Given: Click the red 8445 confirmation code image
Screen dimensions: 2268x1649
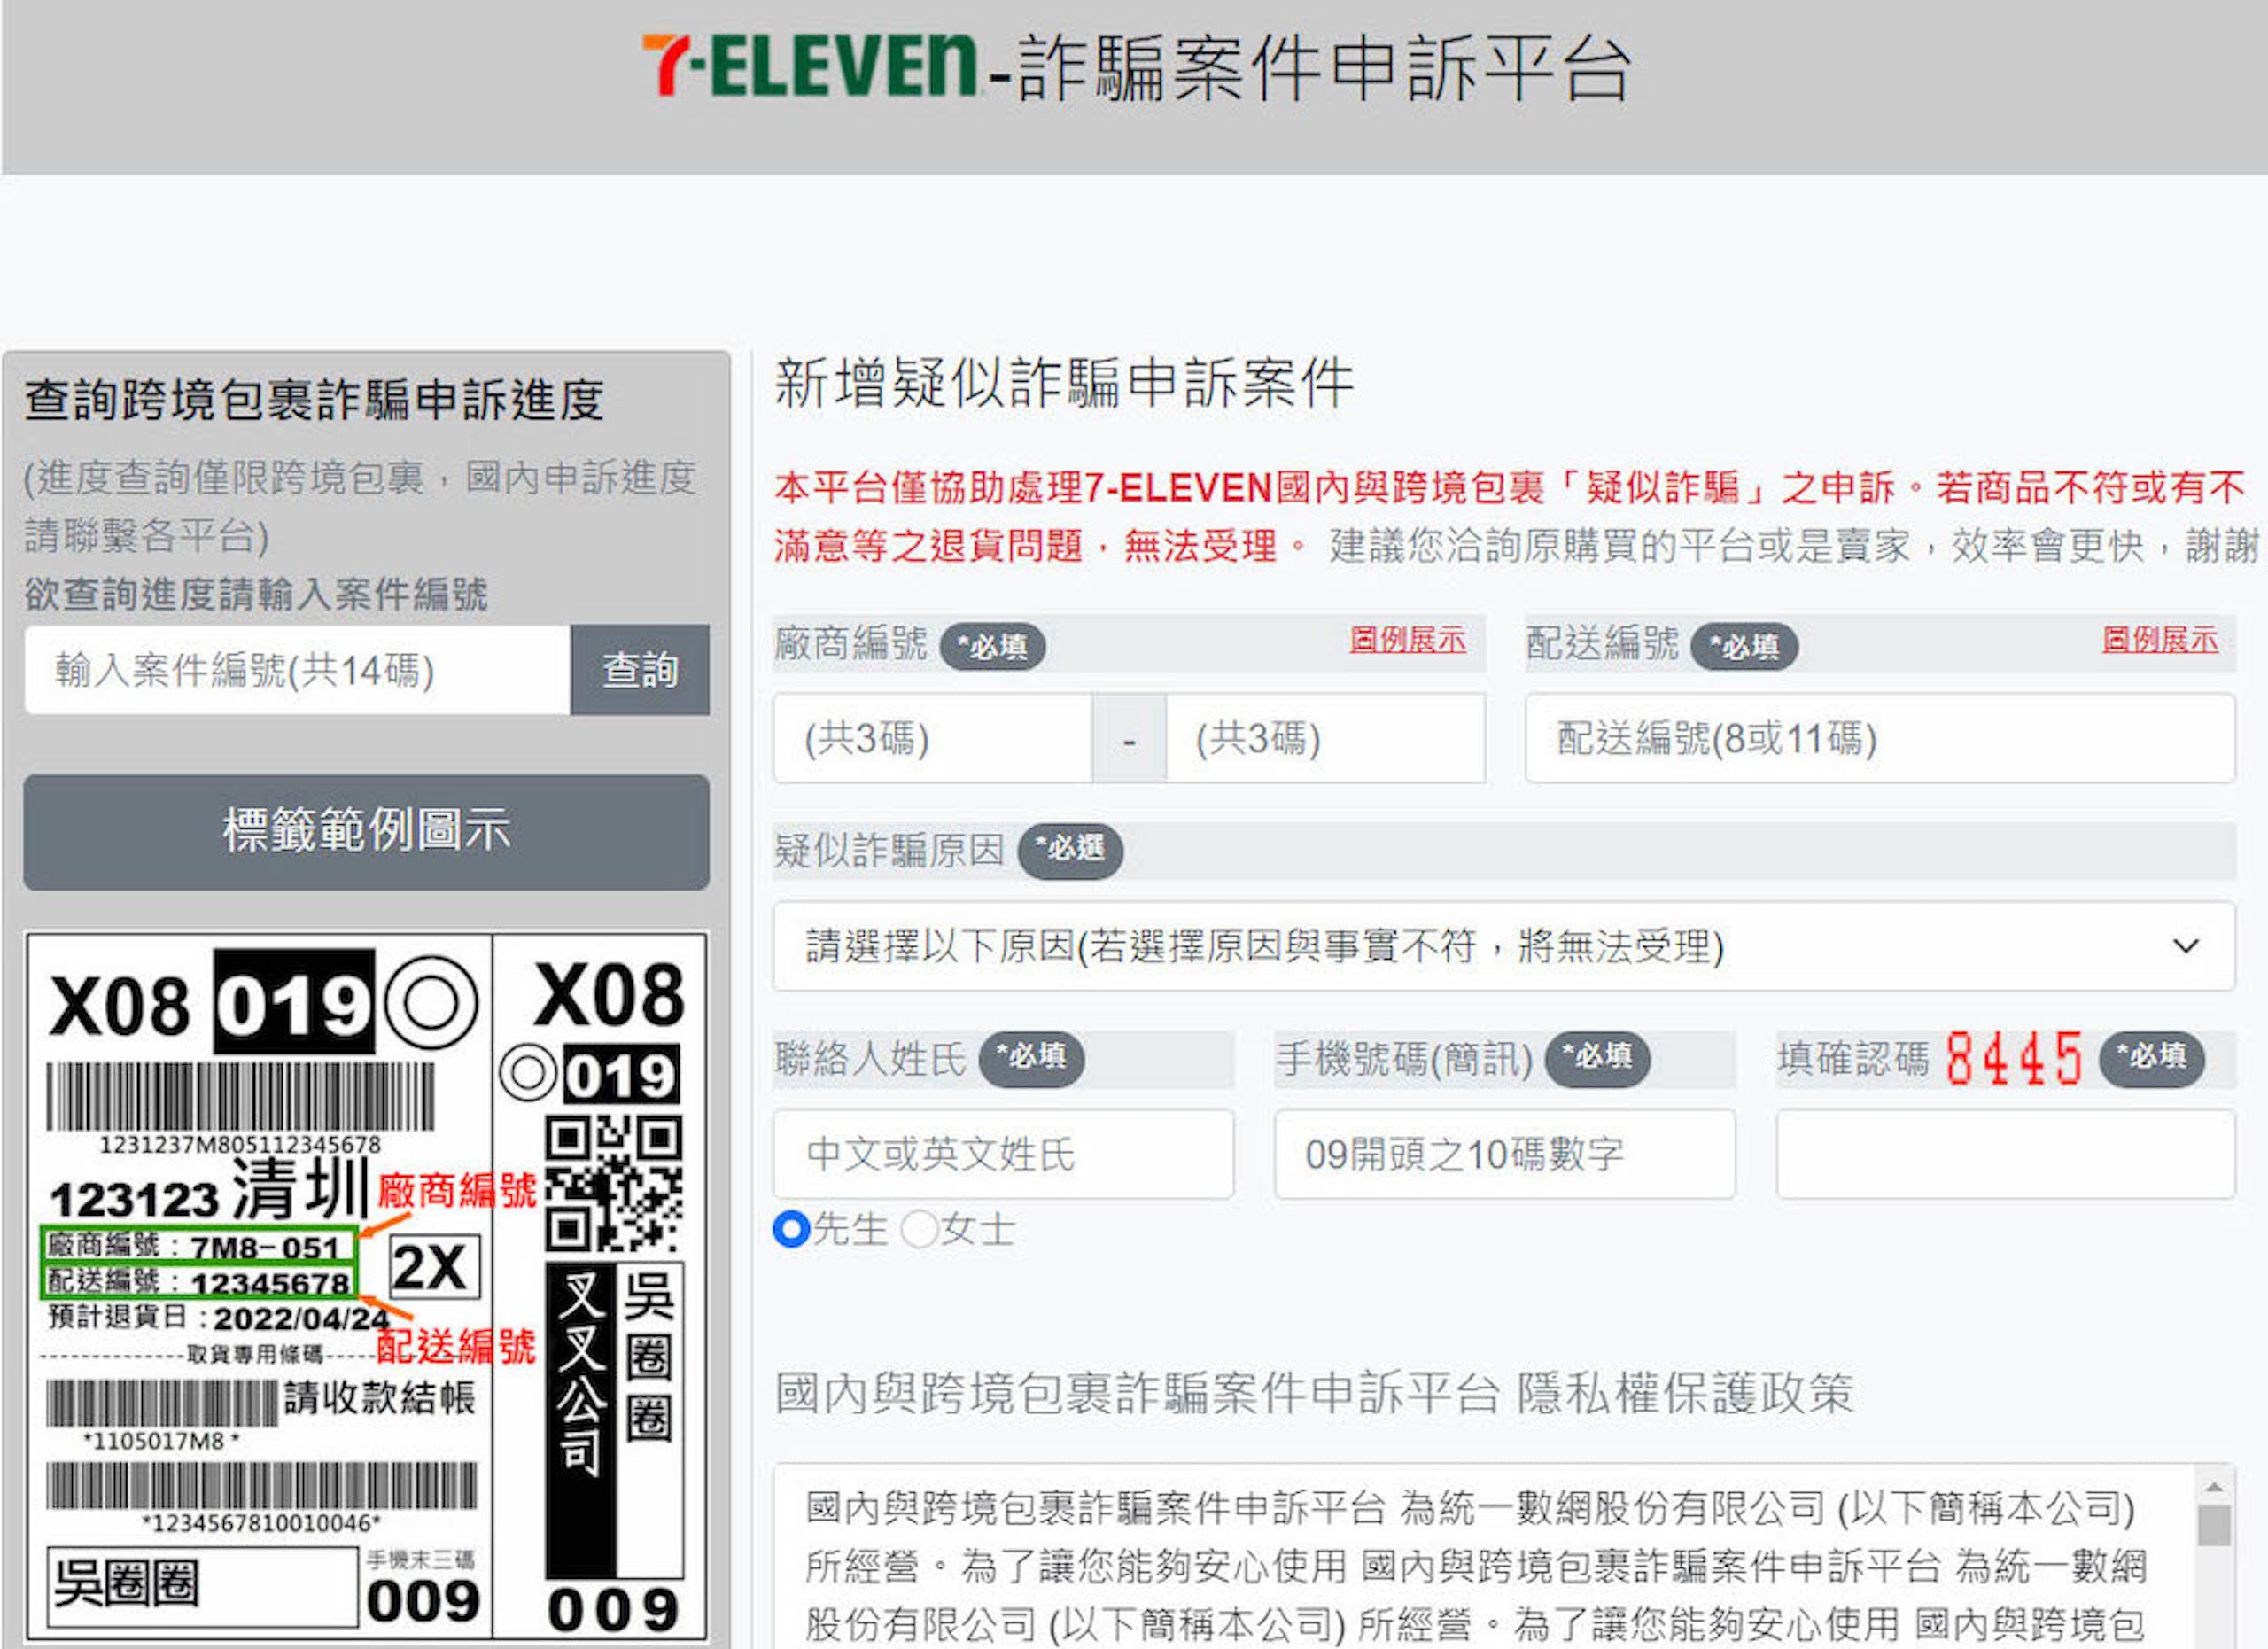Looking at the screenshot, I should (x=2014, y=1059).
